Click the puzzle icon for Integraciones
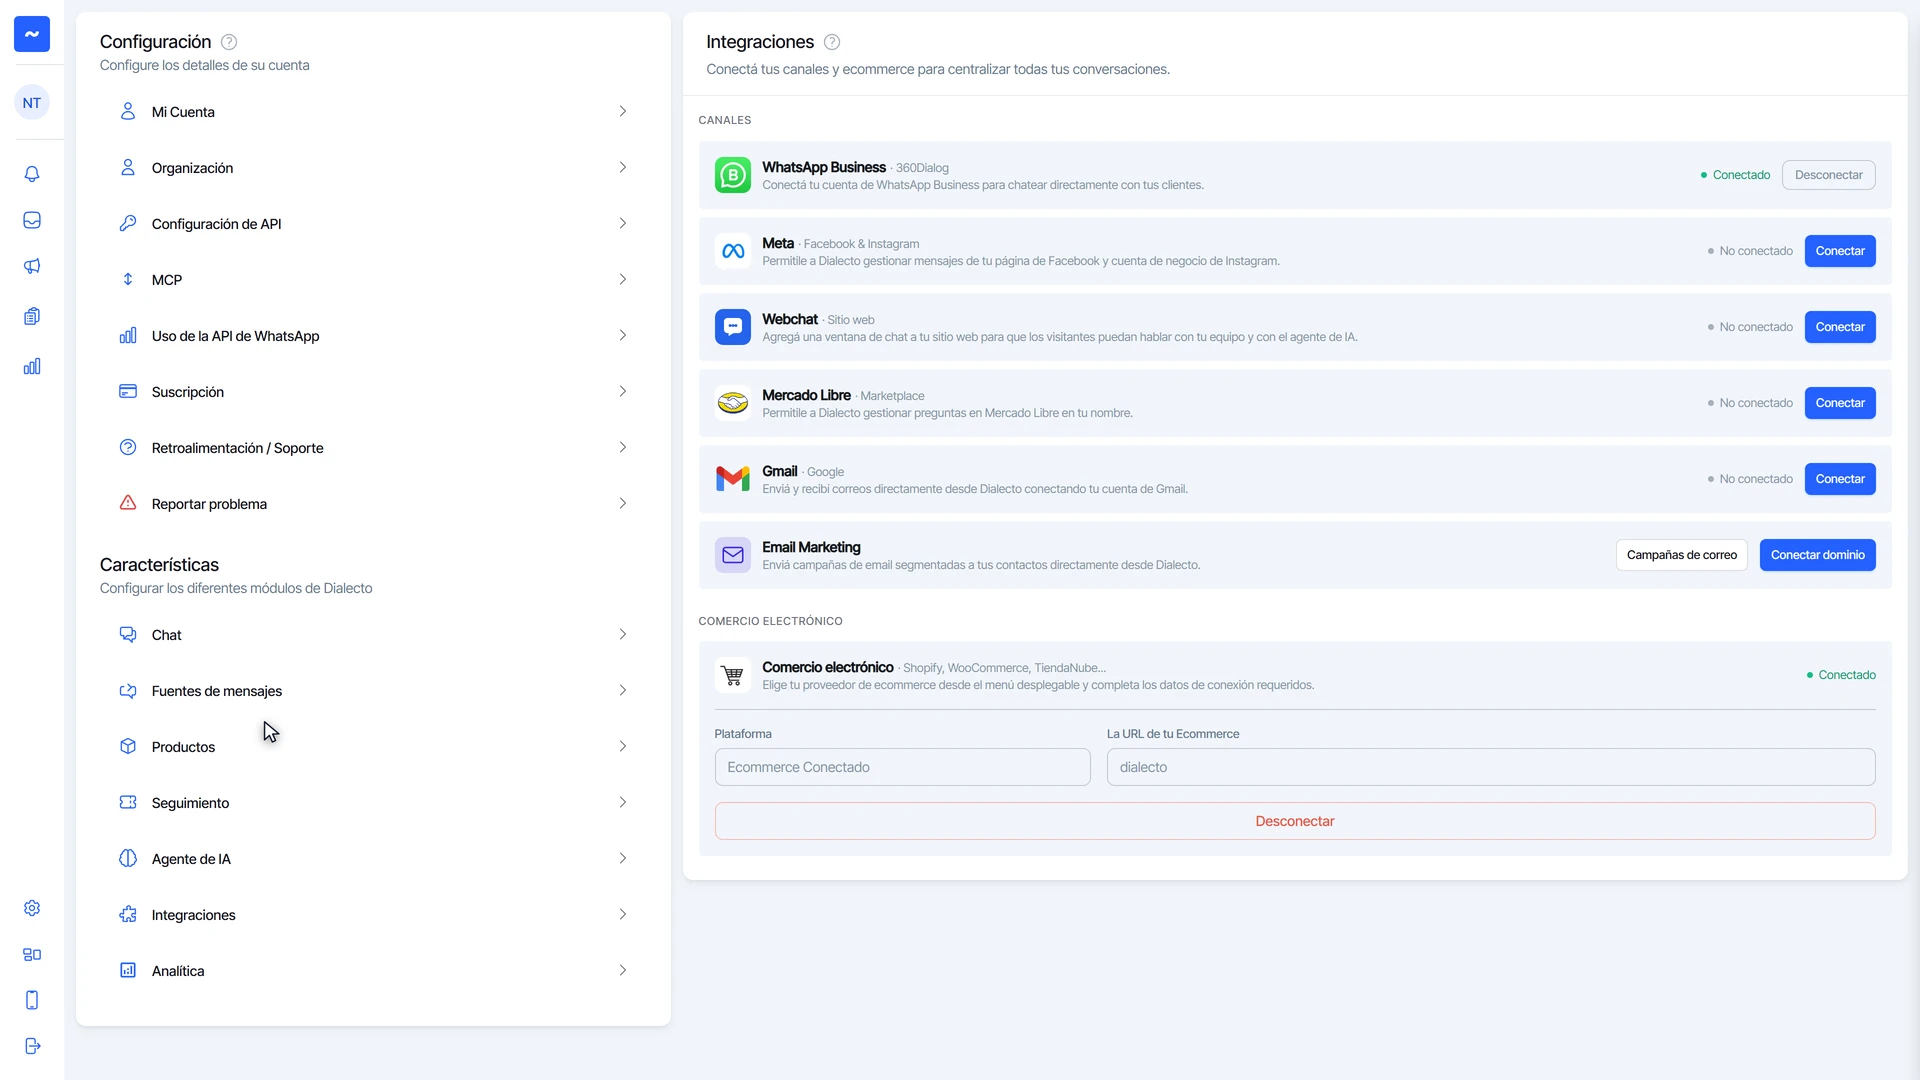Image resolution: width=1920 pixels, height=1080 pixels. pyautogui.click(x=128, y=914)
